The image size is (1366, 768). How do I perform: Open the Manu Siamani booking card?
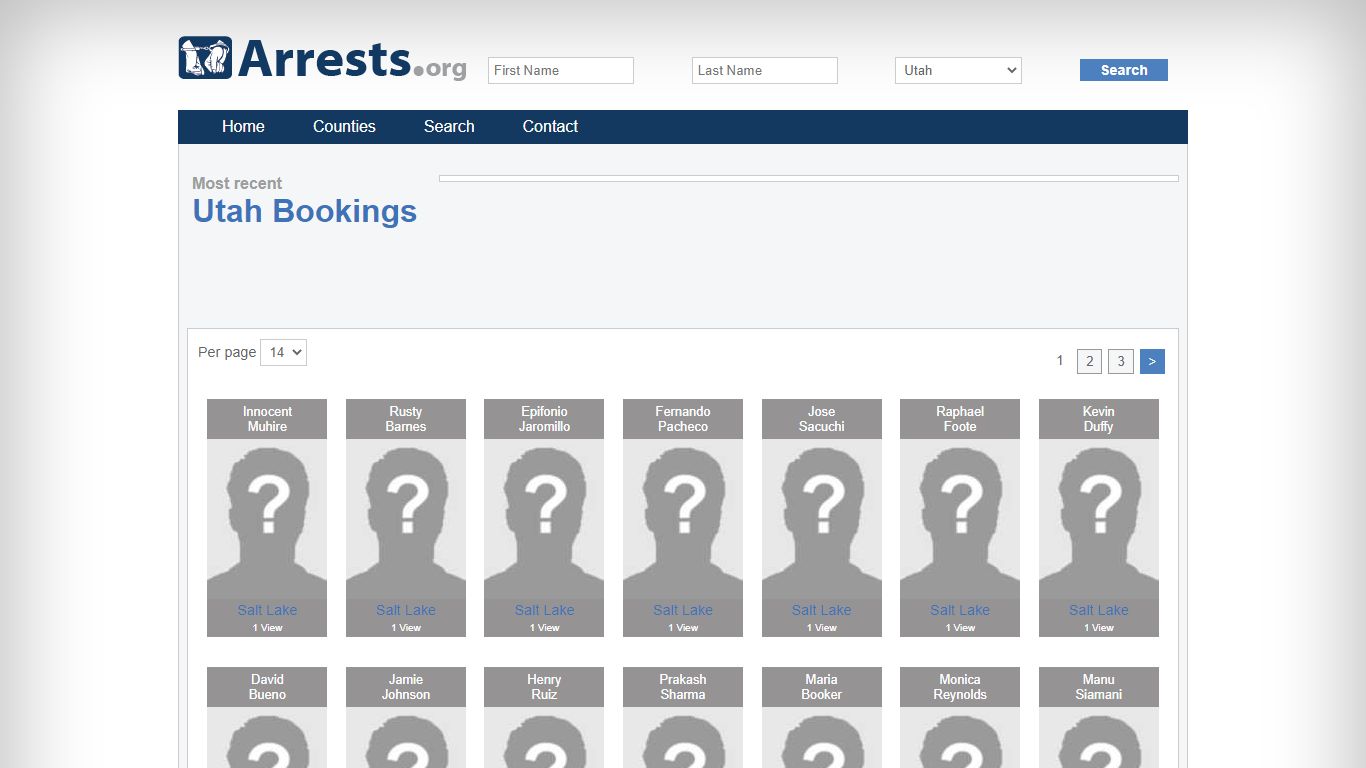click(x=1099, y=717)
